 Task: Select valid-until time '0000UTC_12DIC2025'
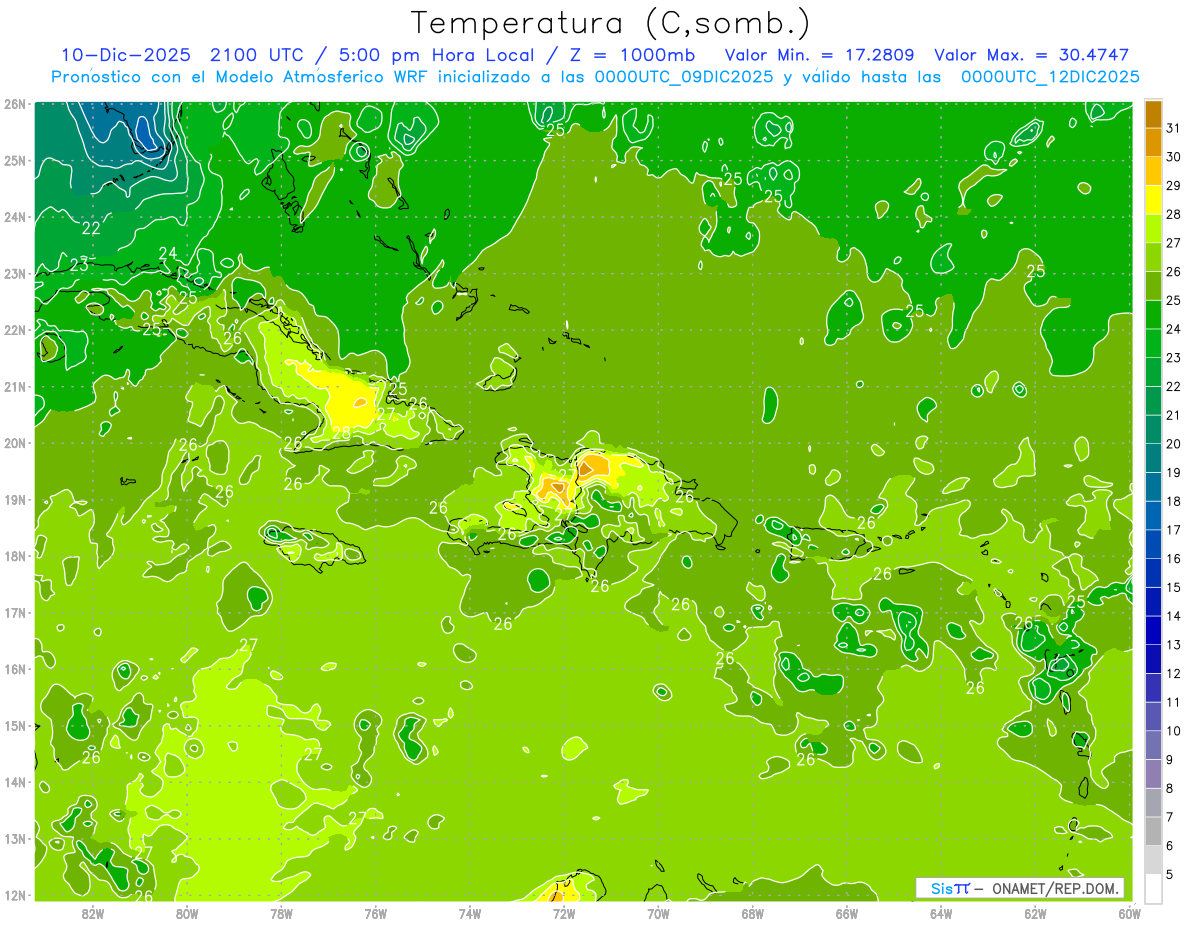tap(1050, 77)
